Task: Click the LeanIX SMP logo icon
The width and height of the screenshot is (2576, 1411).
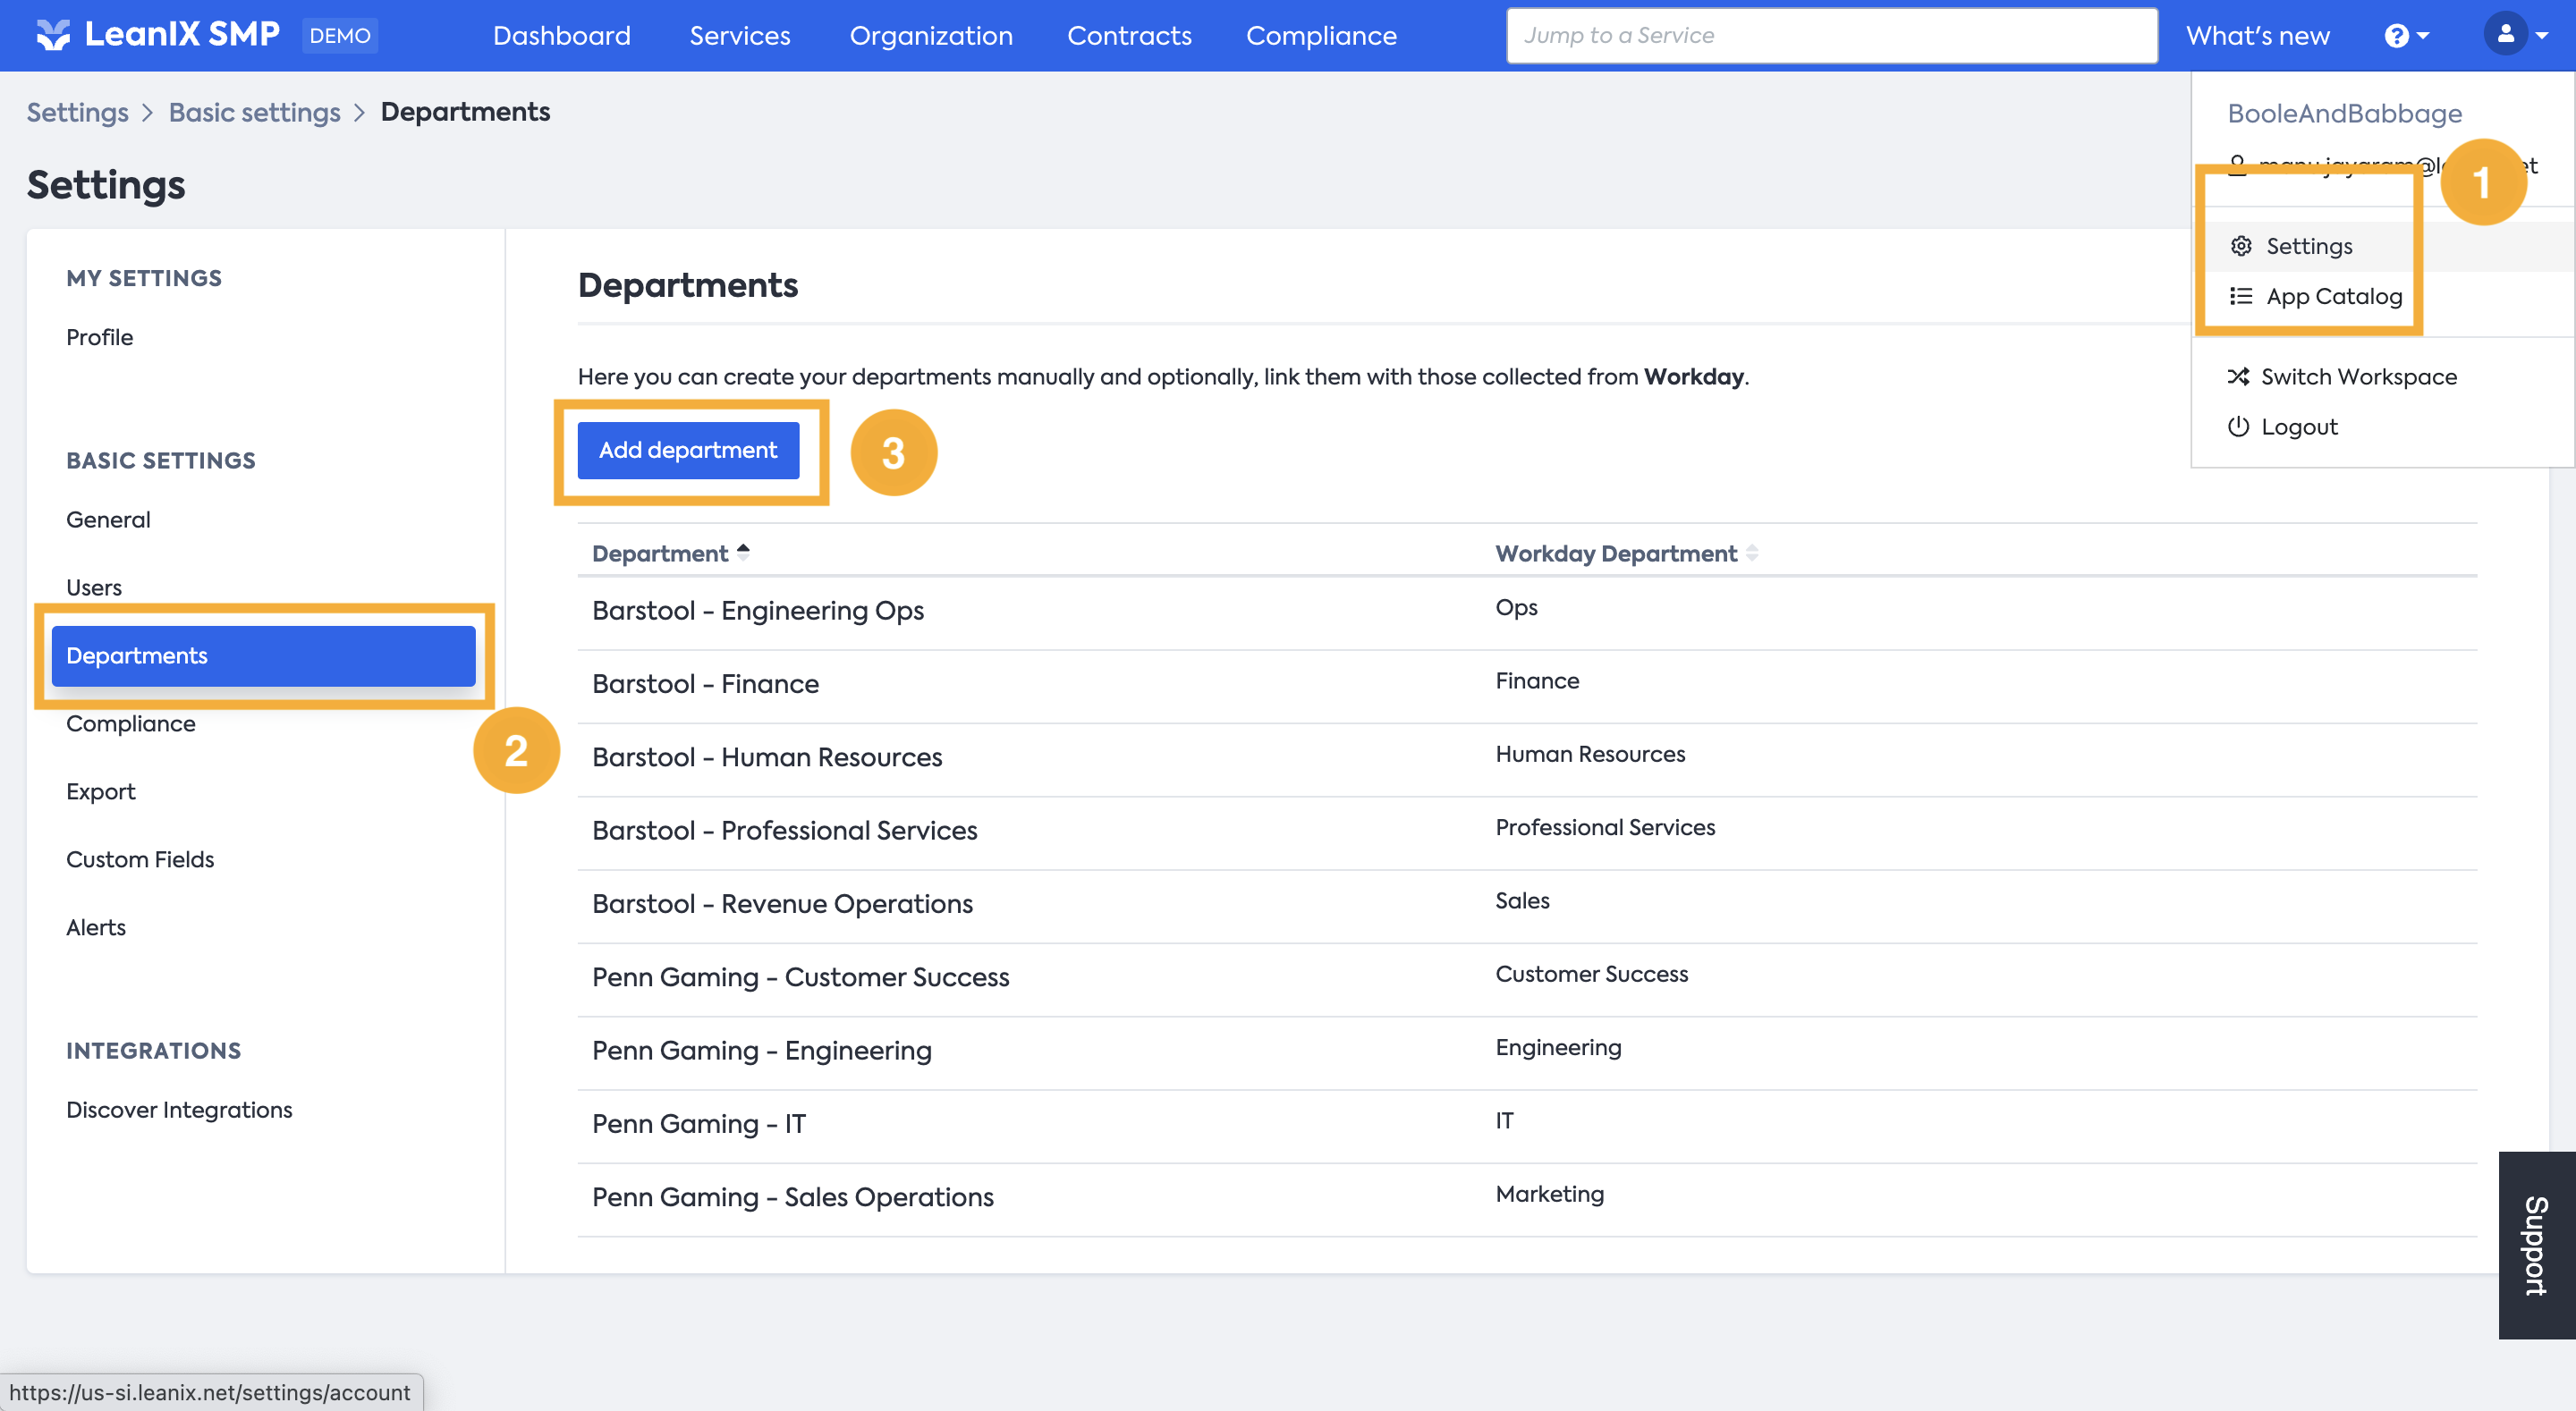Action: (x=52, y=35)
